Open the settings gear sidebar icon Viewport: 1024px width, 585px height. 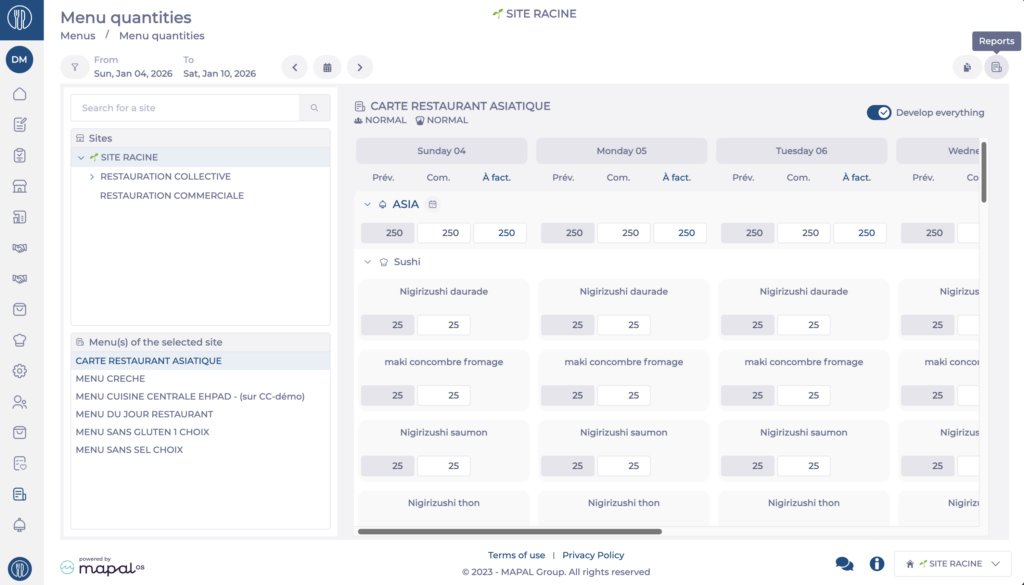20,371
